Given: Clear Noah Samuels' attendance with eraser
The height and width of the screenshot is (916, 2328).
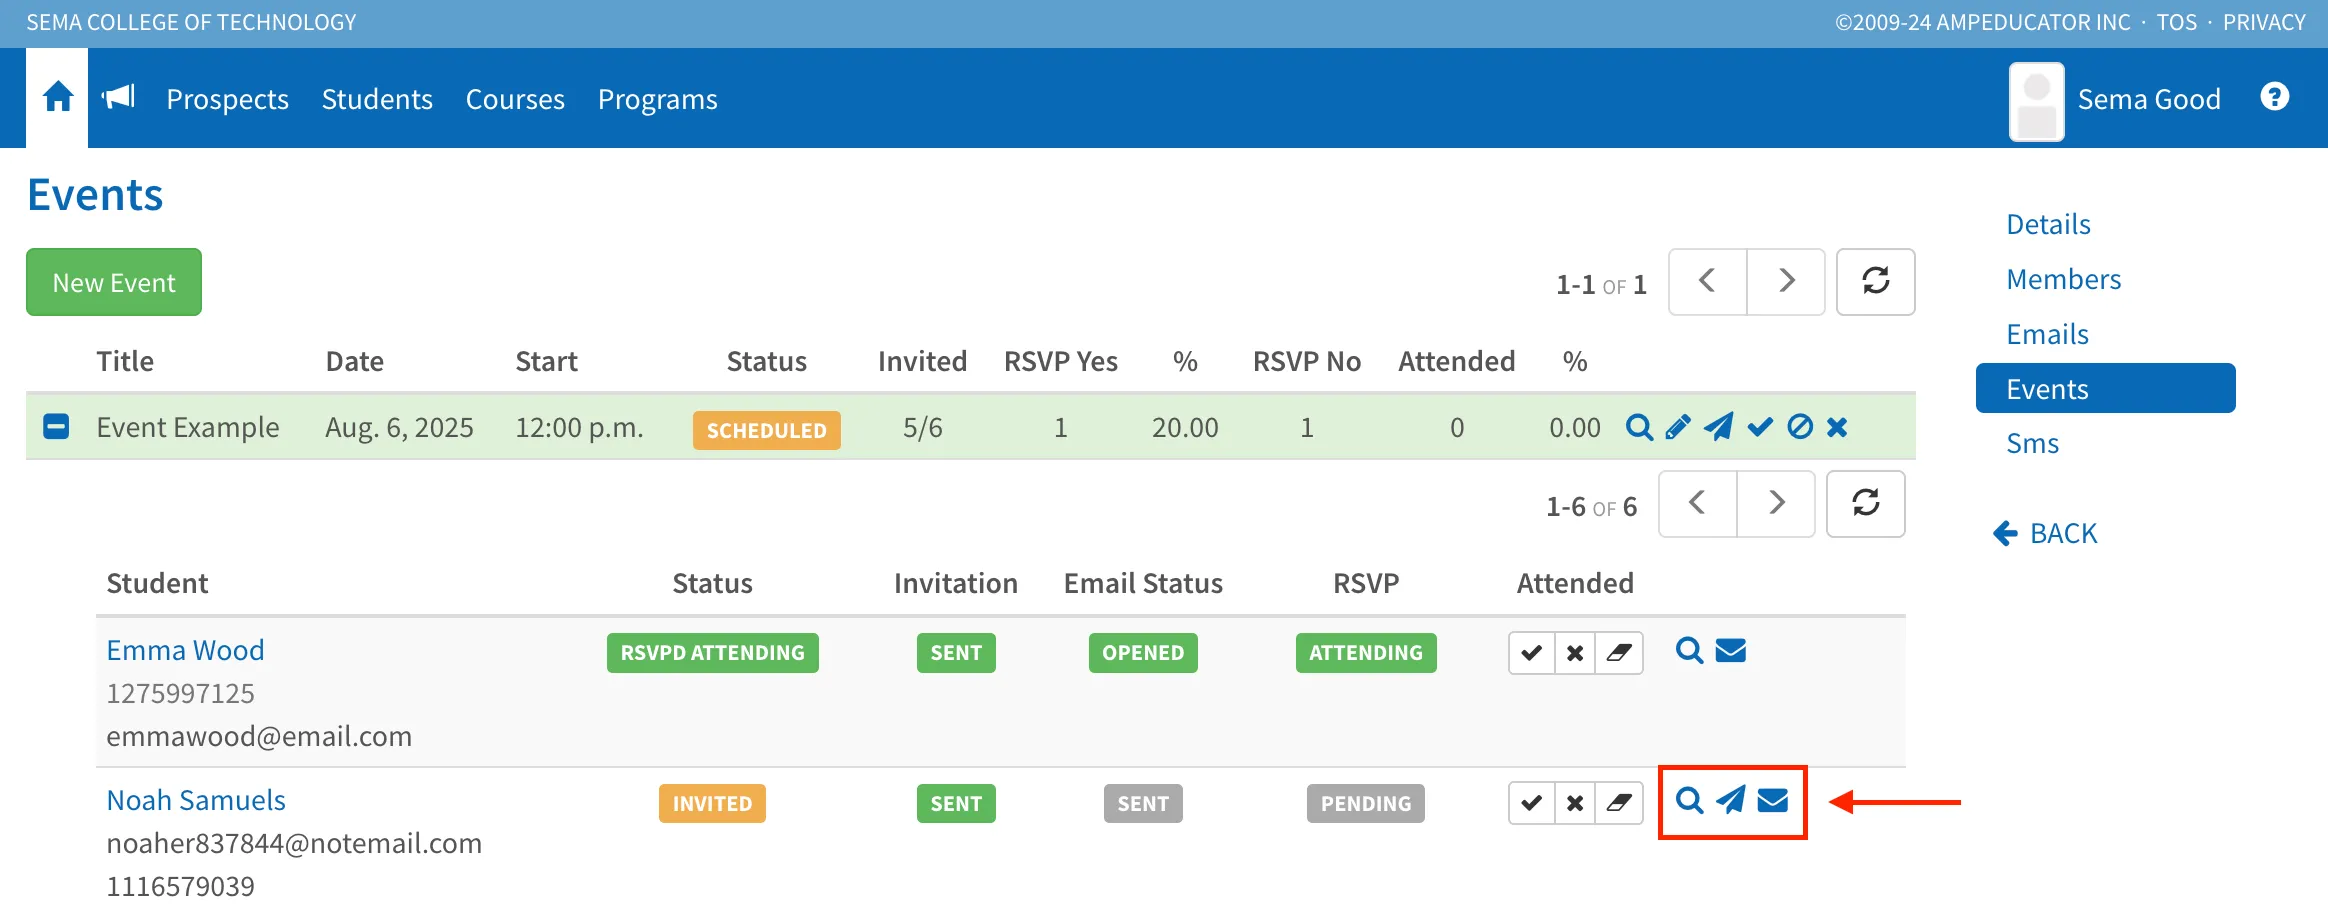Looking at the screenshot, I should [x=1619, y=803].
